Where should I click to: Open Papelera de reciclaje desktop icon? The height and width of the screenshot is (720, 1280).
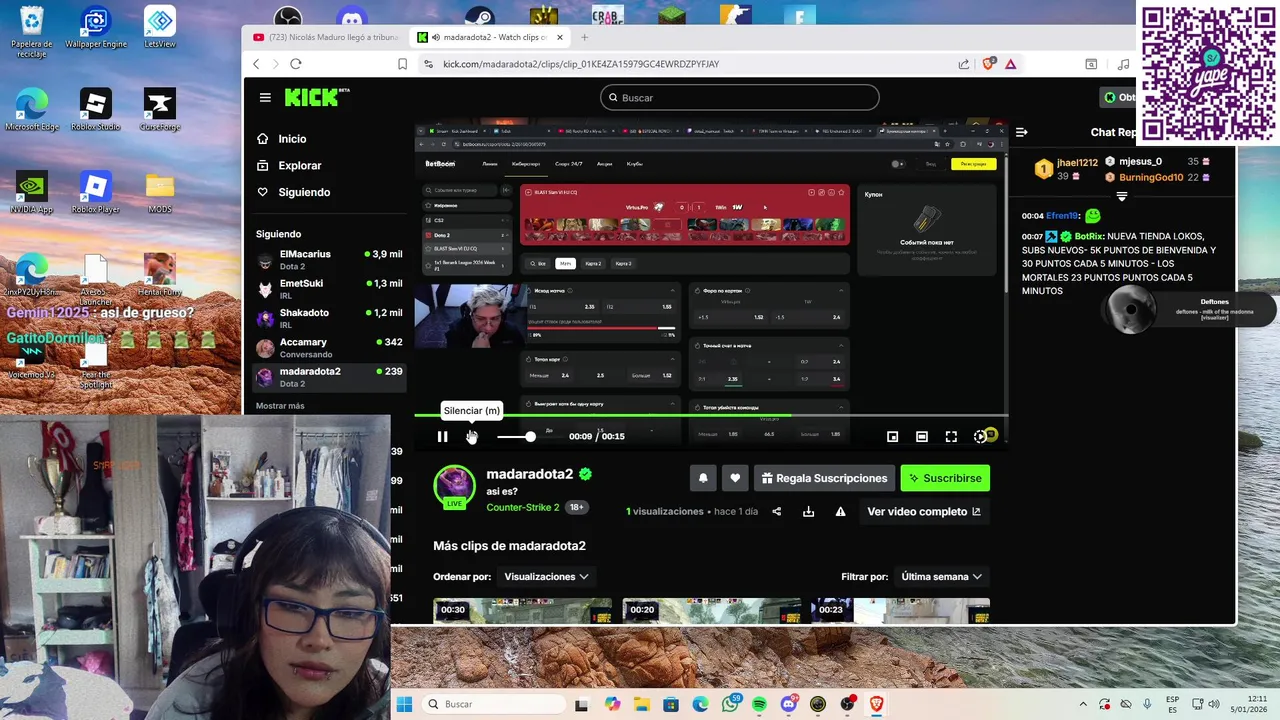click(x=32, y=32)
